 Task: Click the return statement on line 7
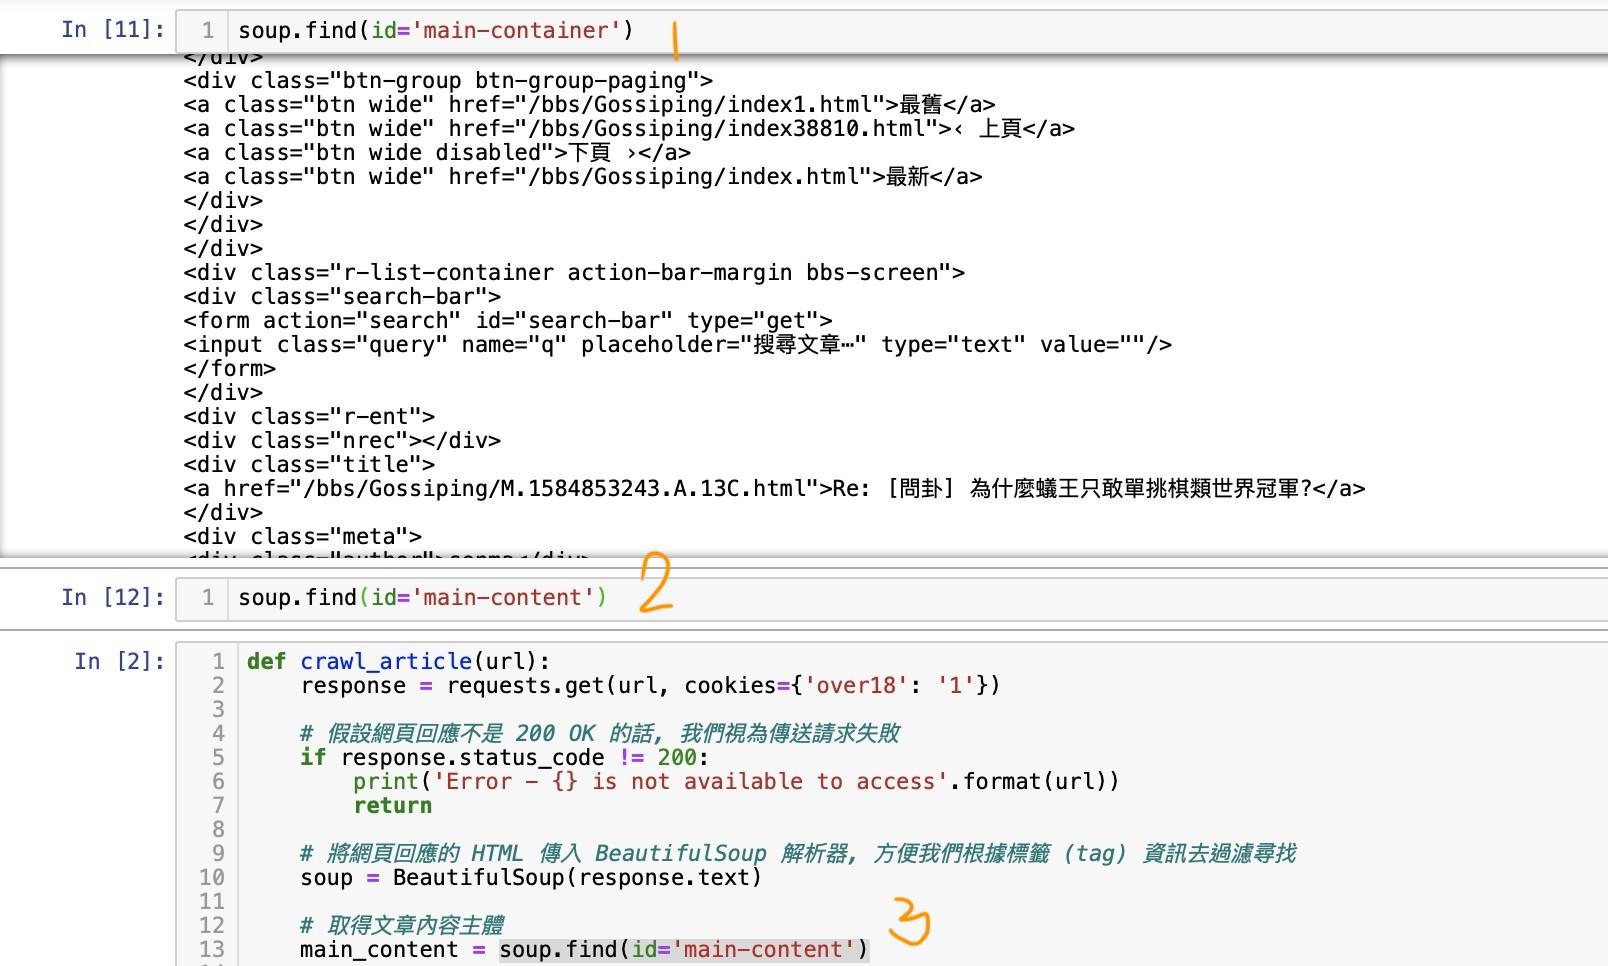pyautogui.click(x=393, y=805)
